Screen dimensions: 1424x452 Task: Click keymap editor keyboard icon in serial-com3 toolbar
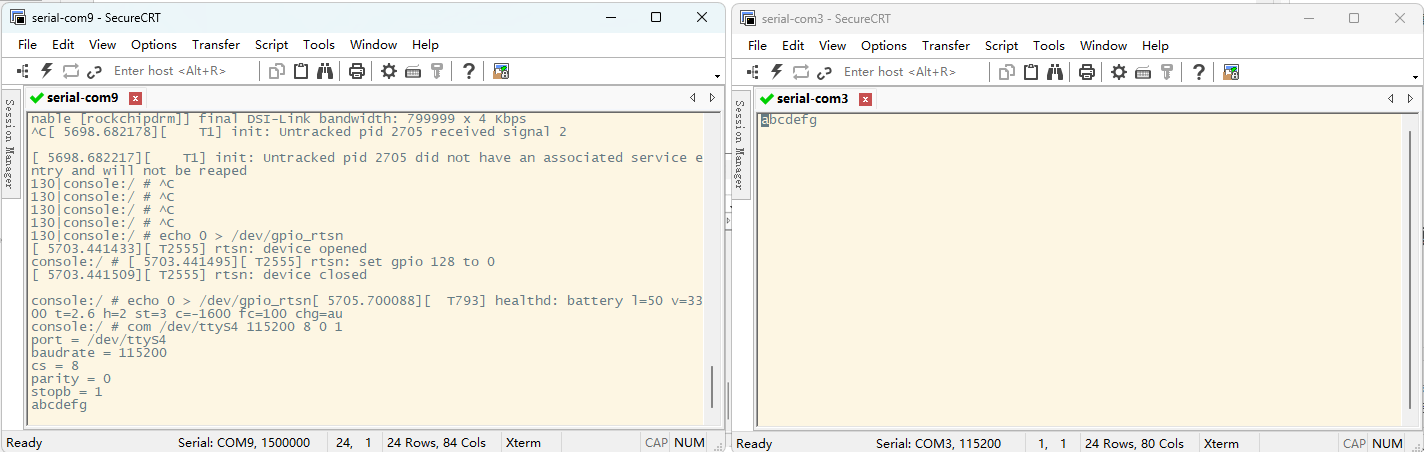1143,71
